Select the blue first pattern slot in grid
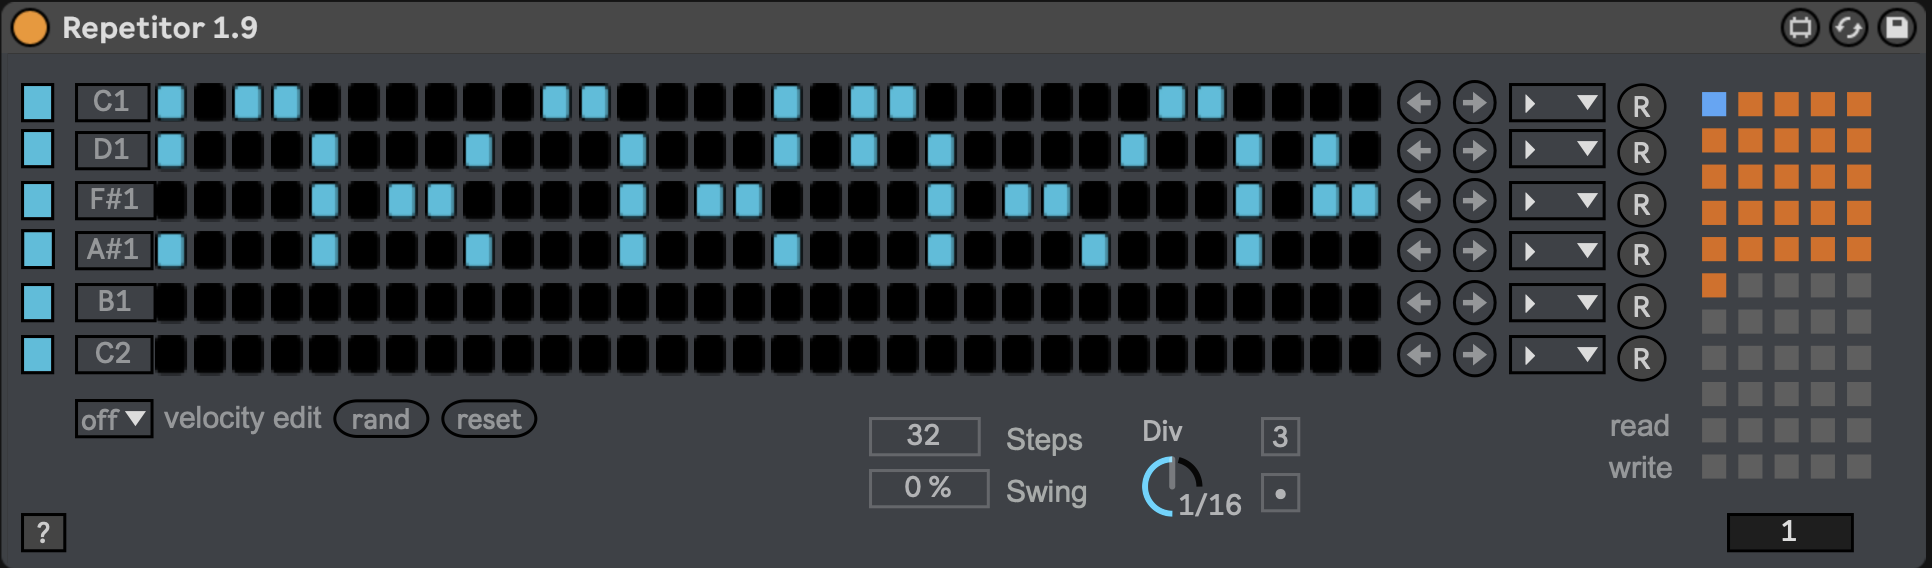Screen dimensions: 1932x568 (x=1713, y=104)
